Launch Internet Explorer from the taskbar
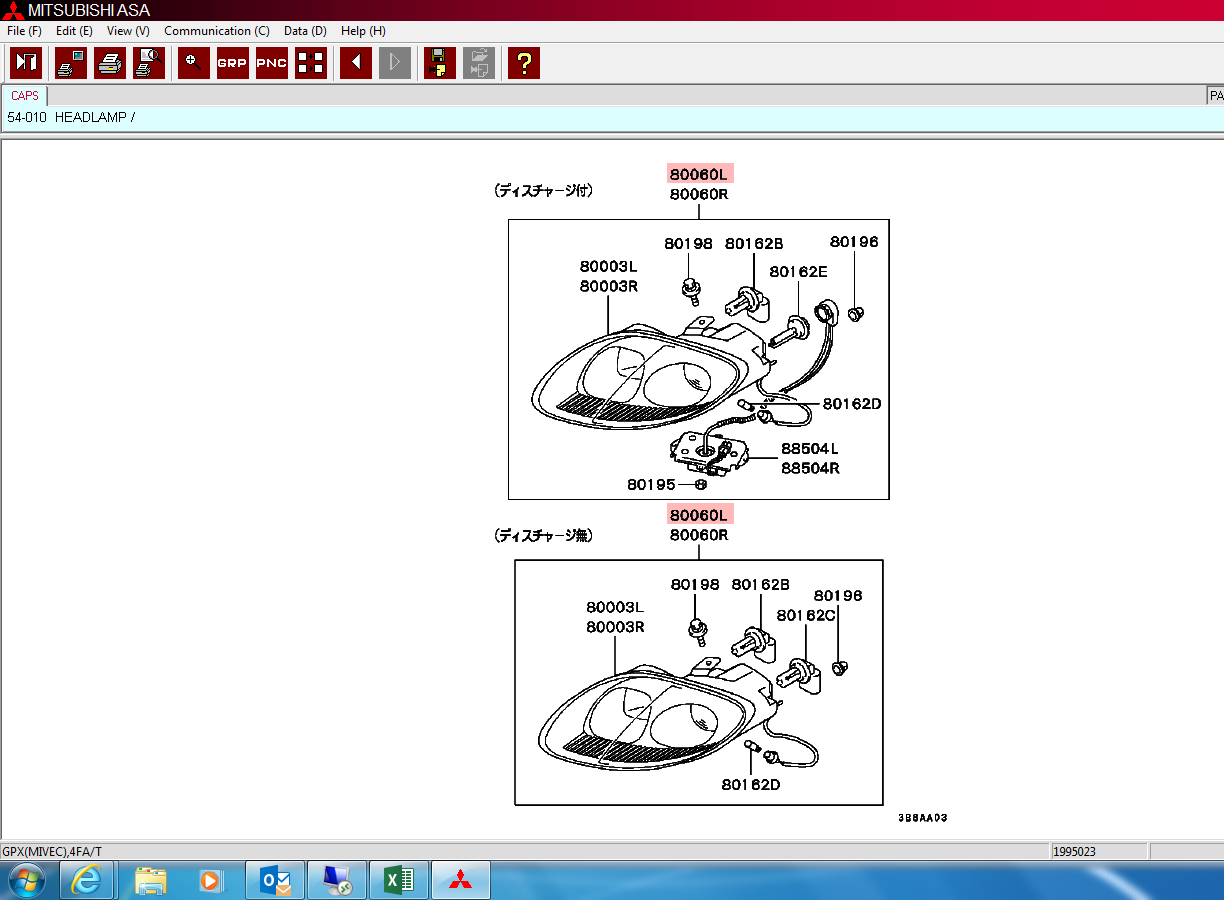1224x900 pixels. [87, 880]
